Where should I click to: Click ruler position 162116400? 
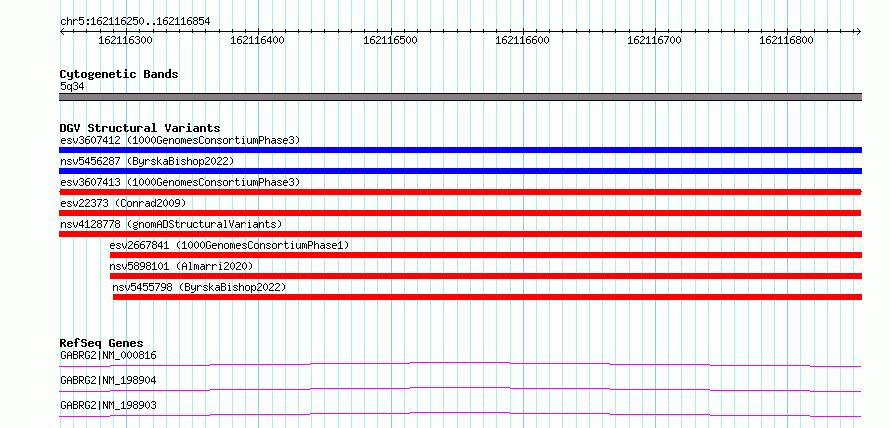coord(258,40)
